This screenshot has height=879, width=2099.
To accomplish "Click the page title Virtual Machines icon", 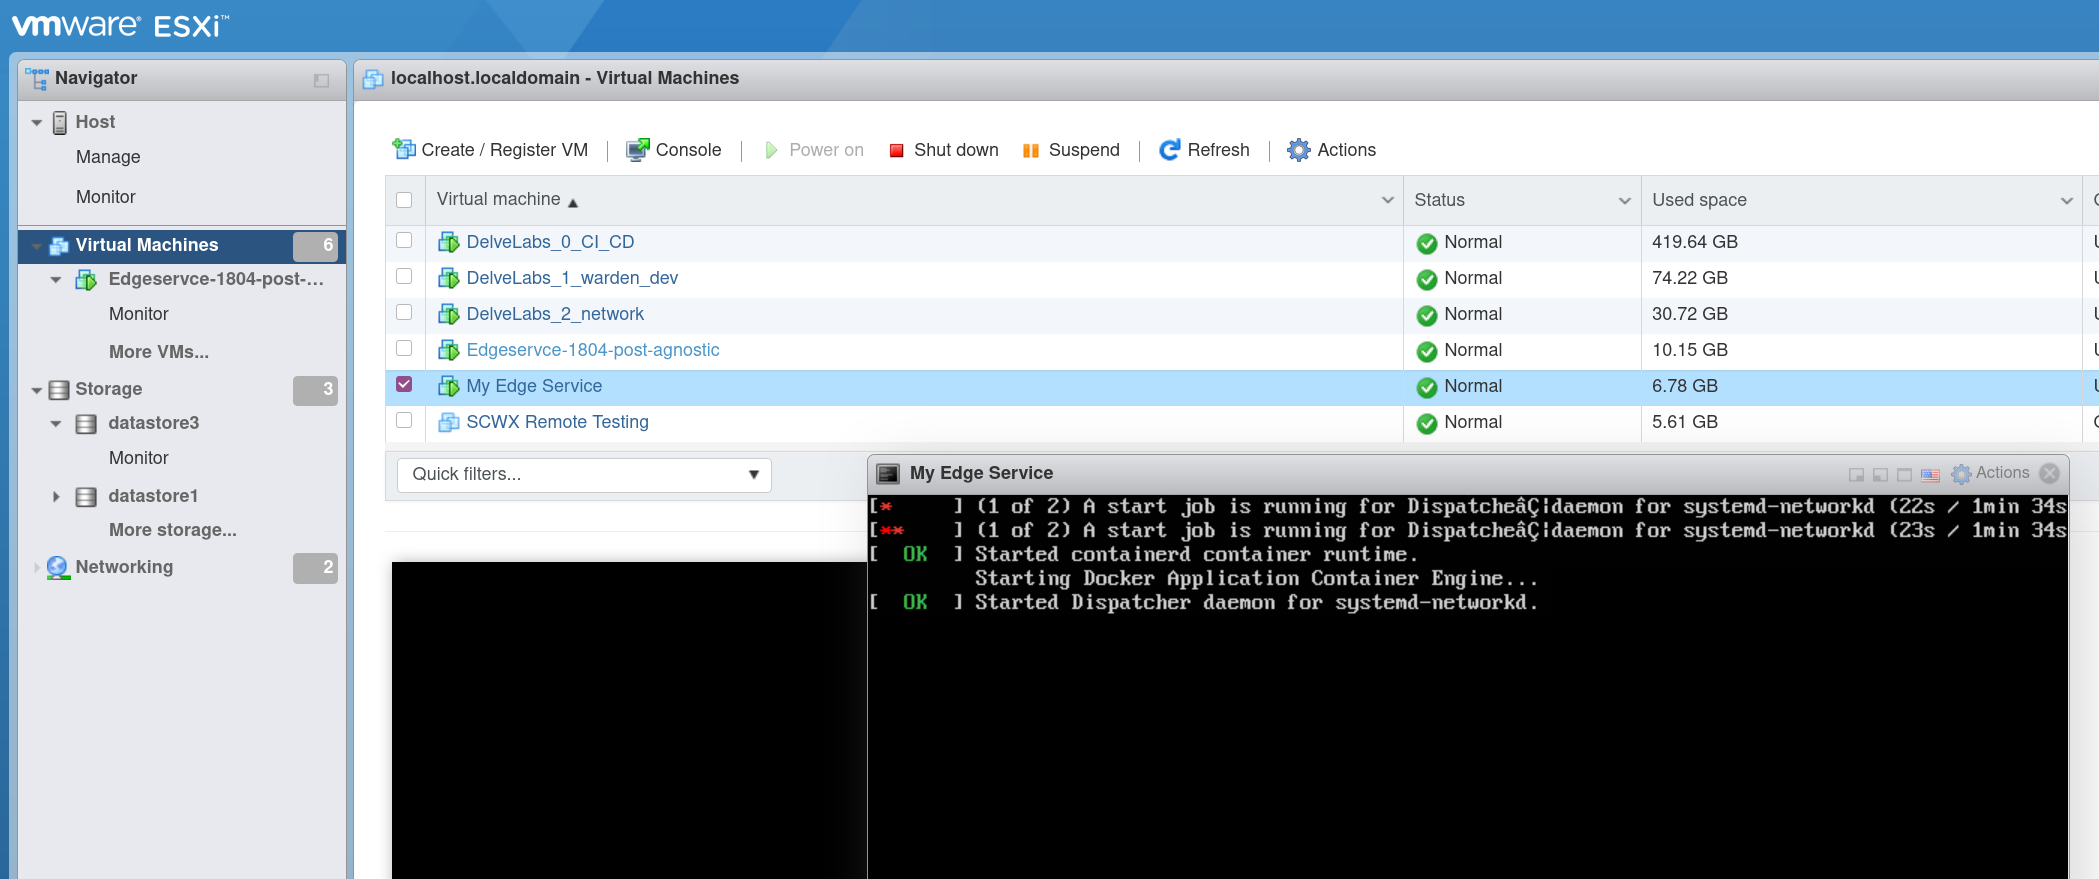I will pyautogui.click(x=373, y=78).
